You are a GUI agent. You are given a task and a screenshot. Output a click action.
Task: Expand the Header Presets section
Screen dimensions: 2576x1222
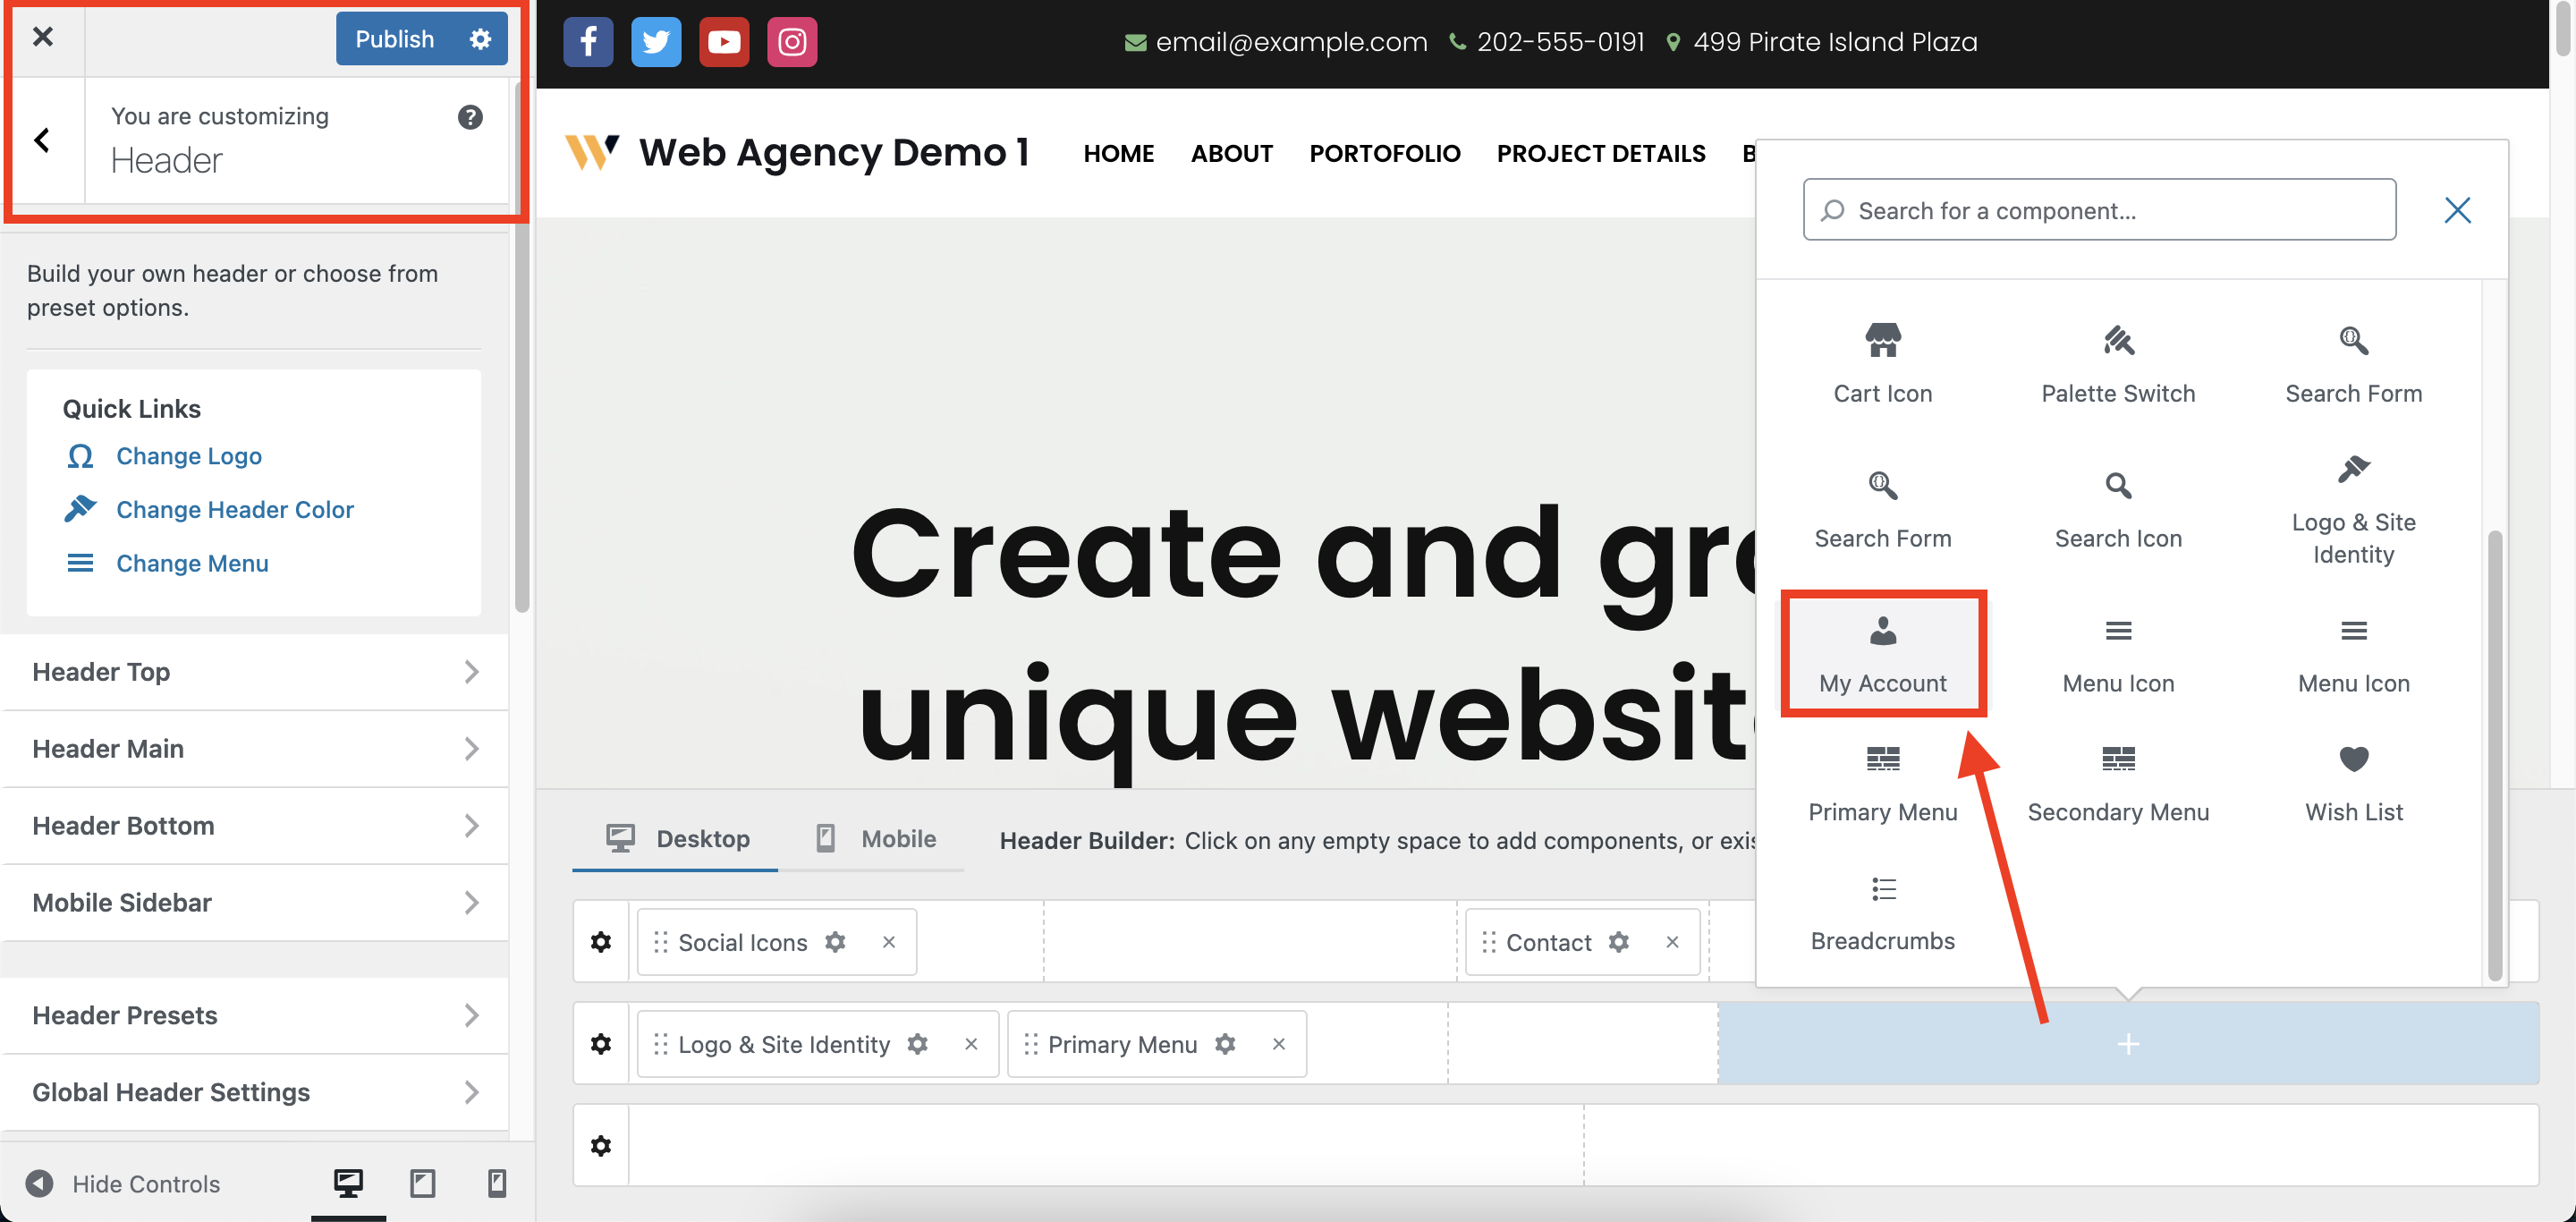(x=255, y=1016)
